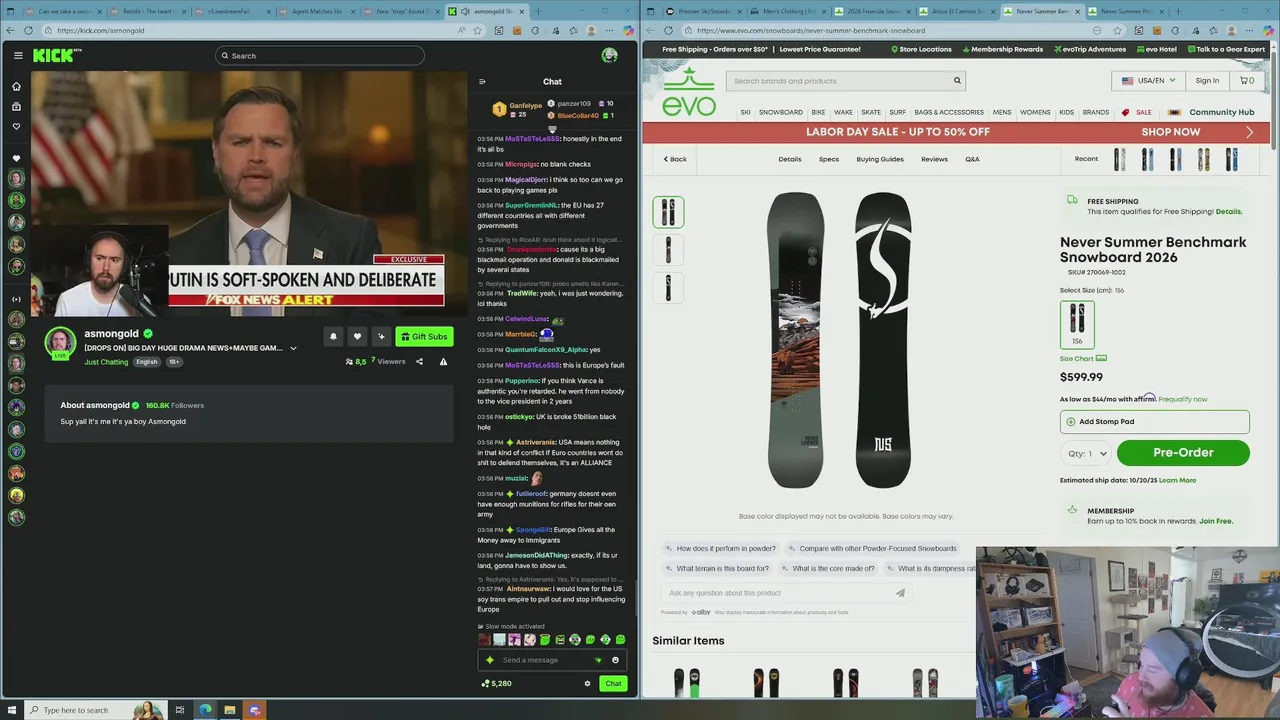Open the Kick sidebar hamburger menu
The height and width of the screenshot is (720, 1280).
[18, 55]
